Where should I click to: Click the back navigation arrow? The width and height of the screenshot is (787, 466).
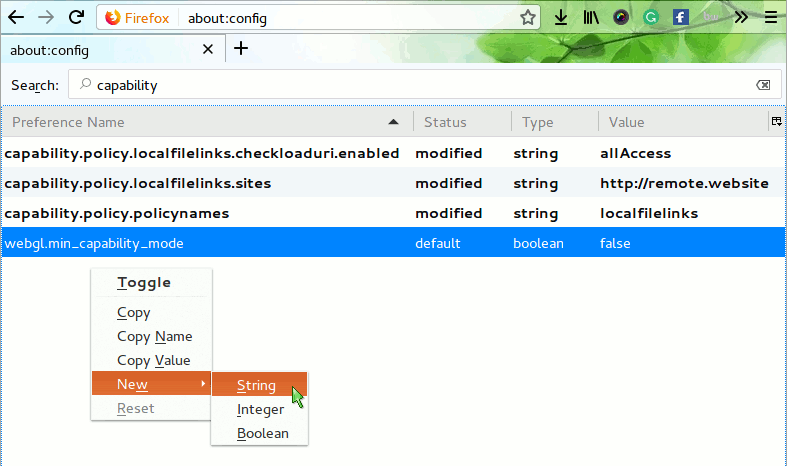coord(16,17)
